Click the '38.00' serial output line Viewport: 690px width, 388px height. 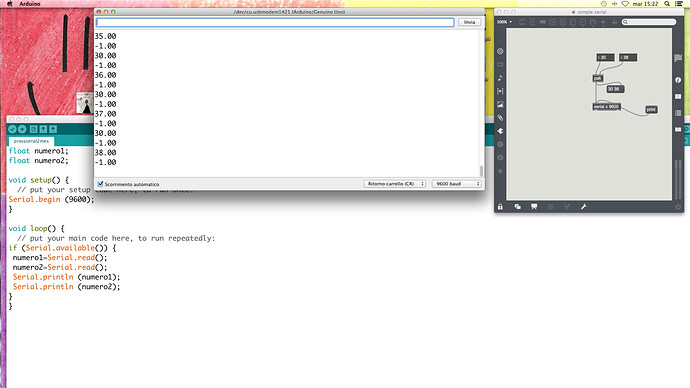[x=106, y=152]
